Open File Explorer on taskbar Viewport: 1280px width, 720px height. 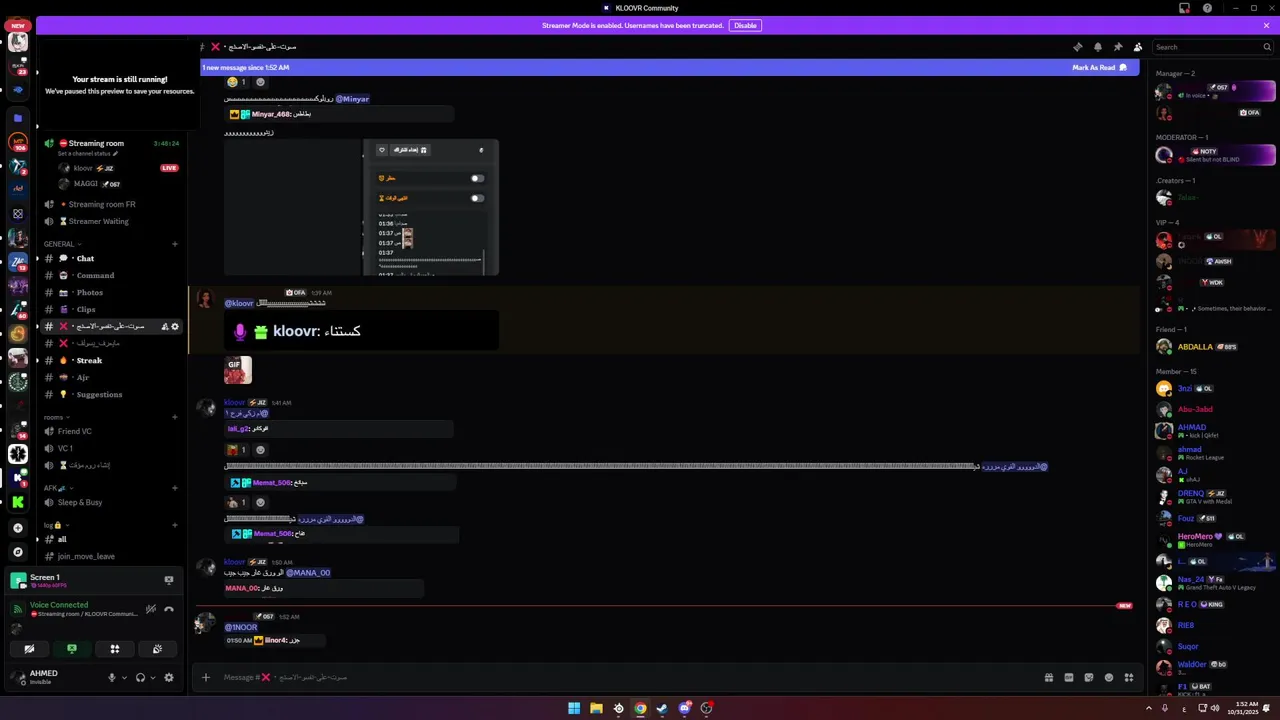pos(596,708)
